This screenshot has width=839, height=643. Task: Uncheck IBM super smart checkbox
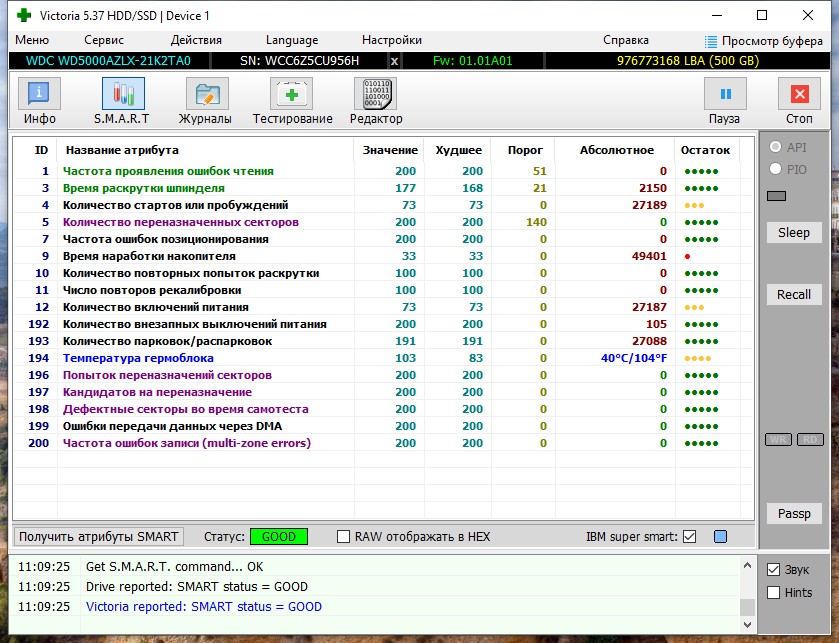[x=690, y=537]
